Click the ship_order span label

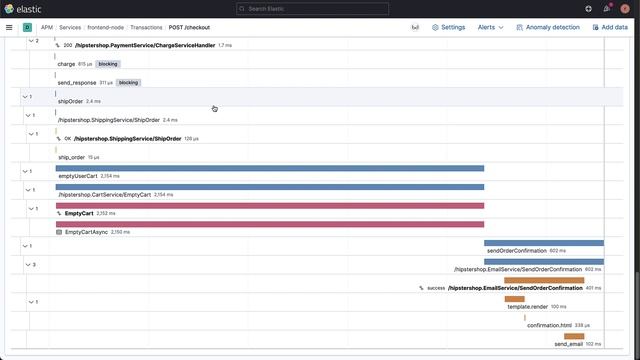click(x=71, y=158)
